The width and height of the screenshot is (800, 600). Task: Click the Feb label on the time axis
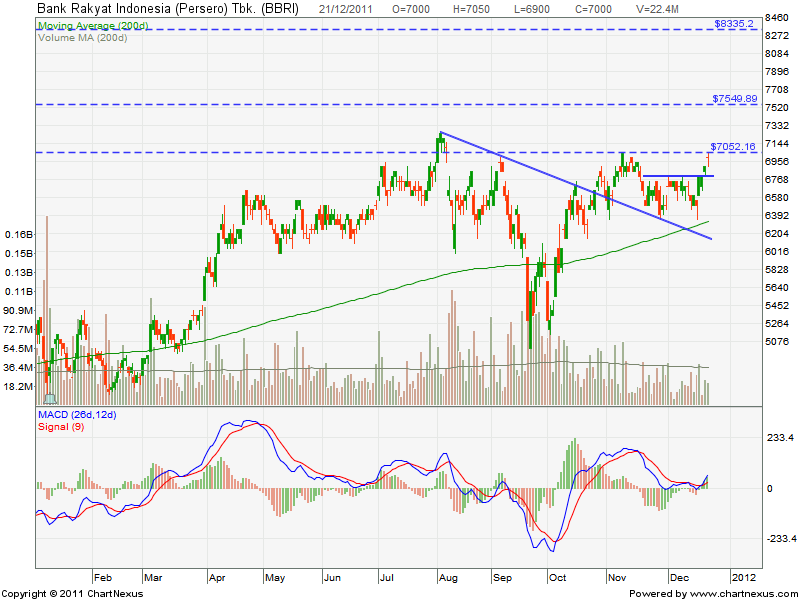click(x=101, y=577)
